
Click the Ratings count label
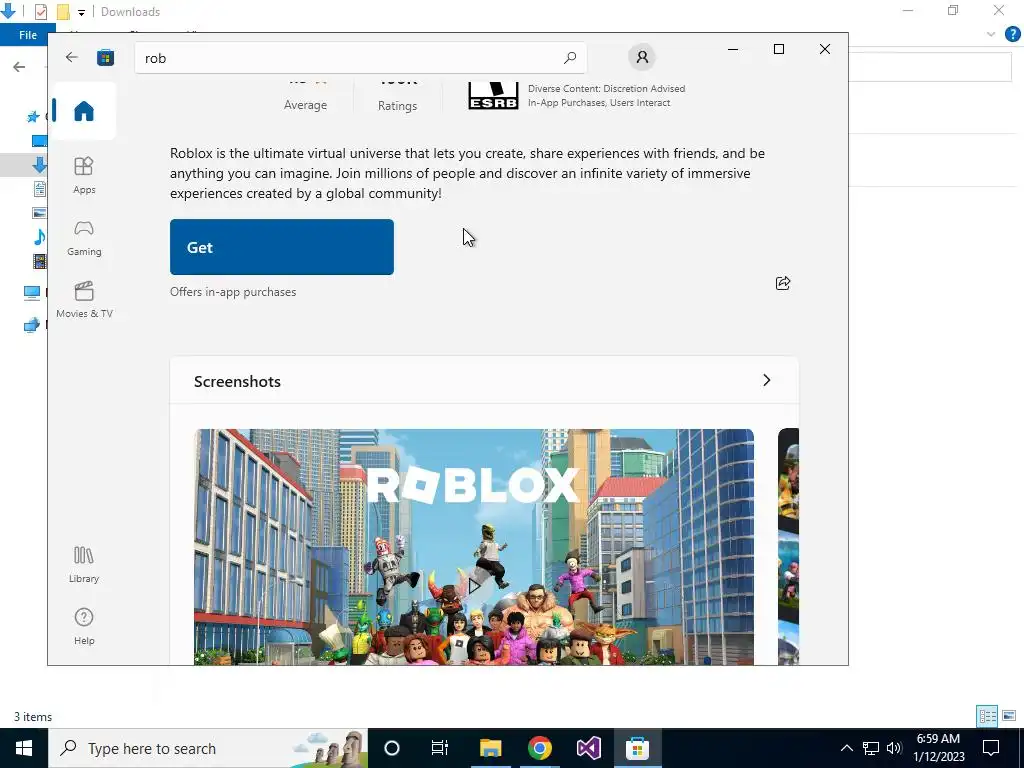pos(397,105)
